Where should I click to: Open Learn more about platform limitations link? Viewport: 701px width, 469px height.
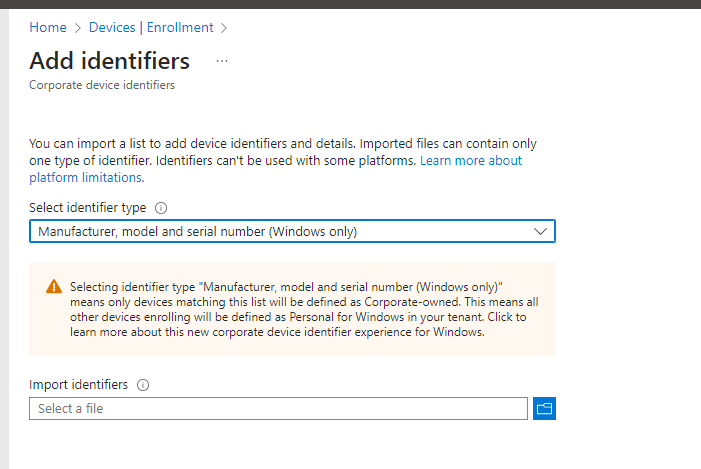pyautogui.click(x=471, y=161)
